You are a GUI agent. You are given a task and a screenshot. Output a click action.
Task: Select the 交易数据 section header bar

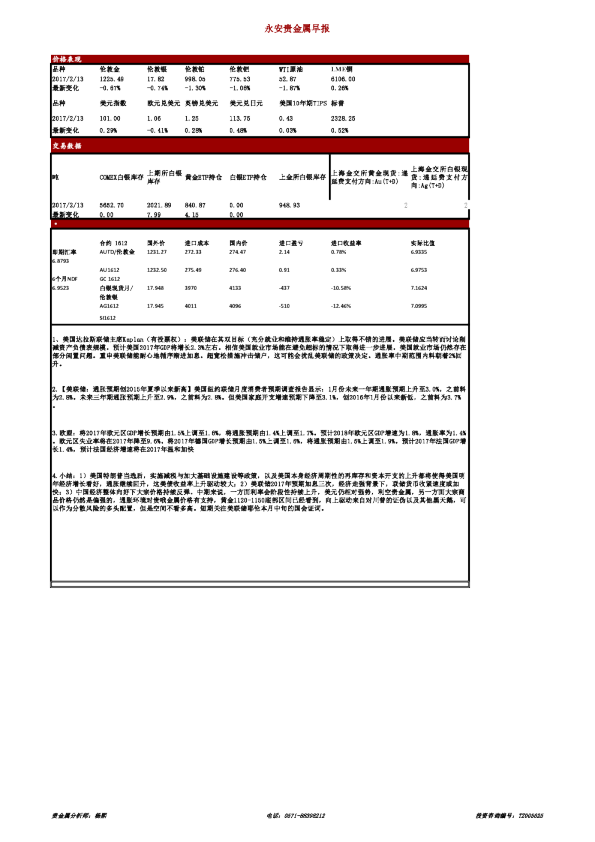(260, 146)
